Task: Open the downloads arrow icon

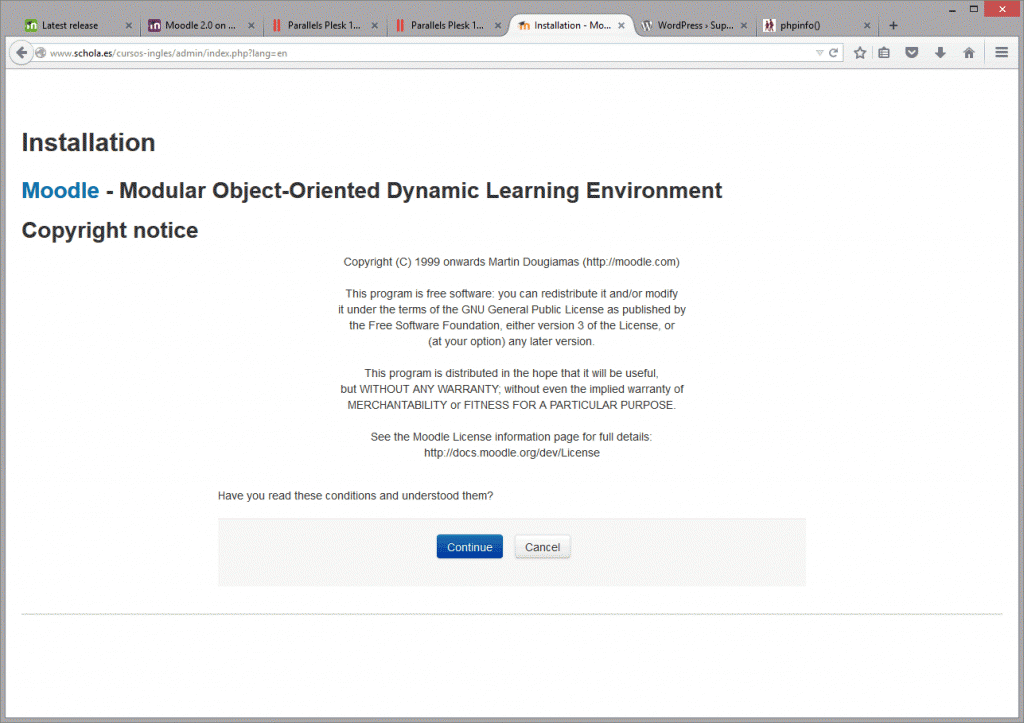Action: coord(940,53)
